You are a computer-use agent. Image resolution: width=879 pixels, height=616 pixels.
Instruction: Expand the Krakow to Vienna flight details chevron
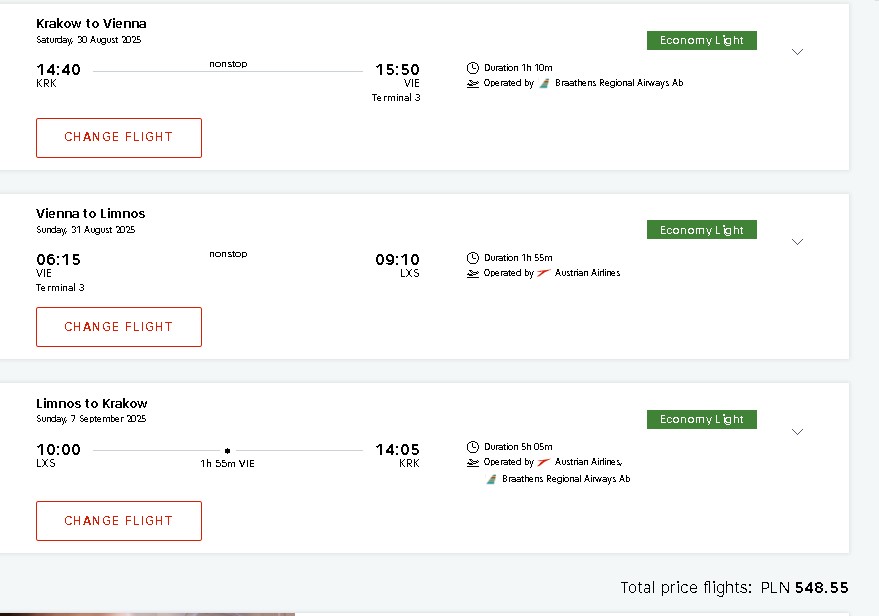pos(797,52)
